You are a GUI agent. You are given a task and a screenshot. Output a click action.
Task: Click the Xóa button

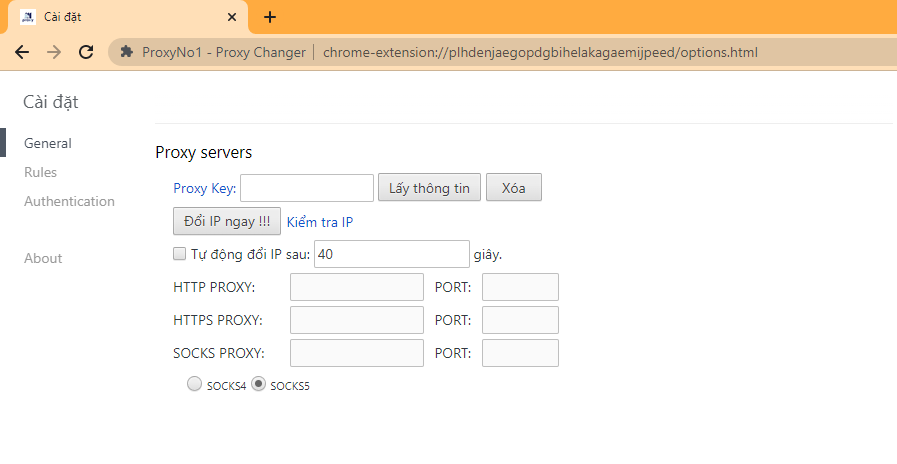click(x=513, y=188)
